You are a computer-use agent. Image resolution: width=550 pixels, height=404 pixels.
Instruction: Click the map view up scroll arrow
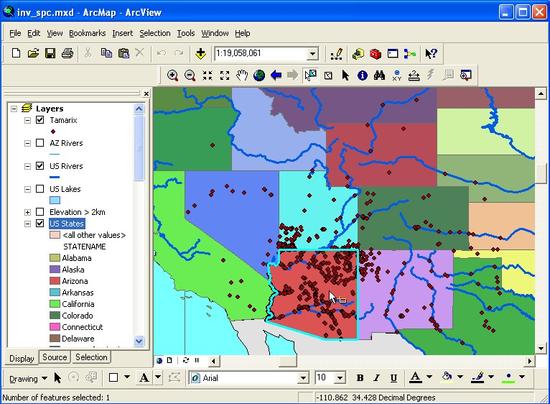point(541,93)
